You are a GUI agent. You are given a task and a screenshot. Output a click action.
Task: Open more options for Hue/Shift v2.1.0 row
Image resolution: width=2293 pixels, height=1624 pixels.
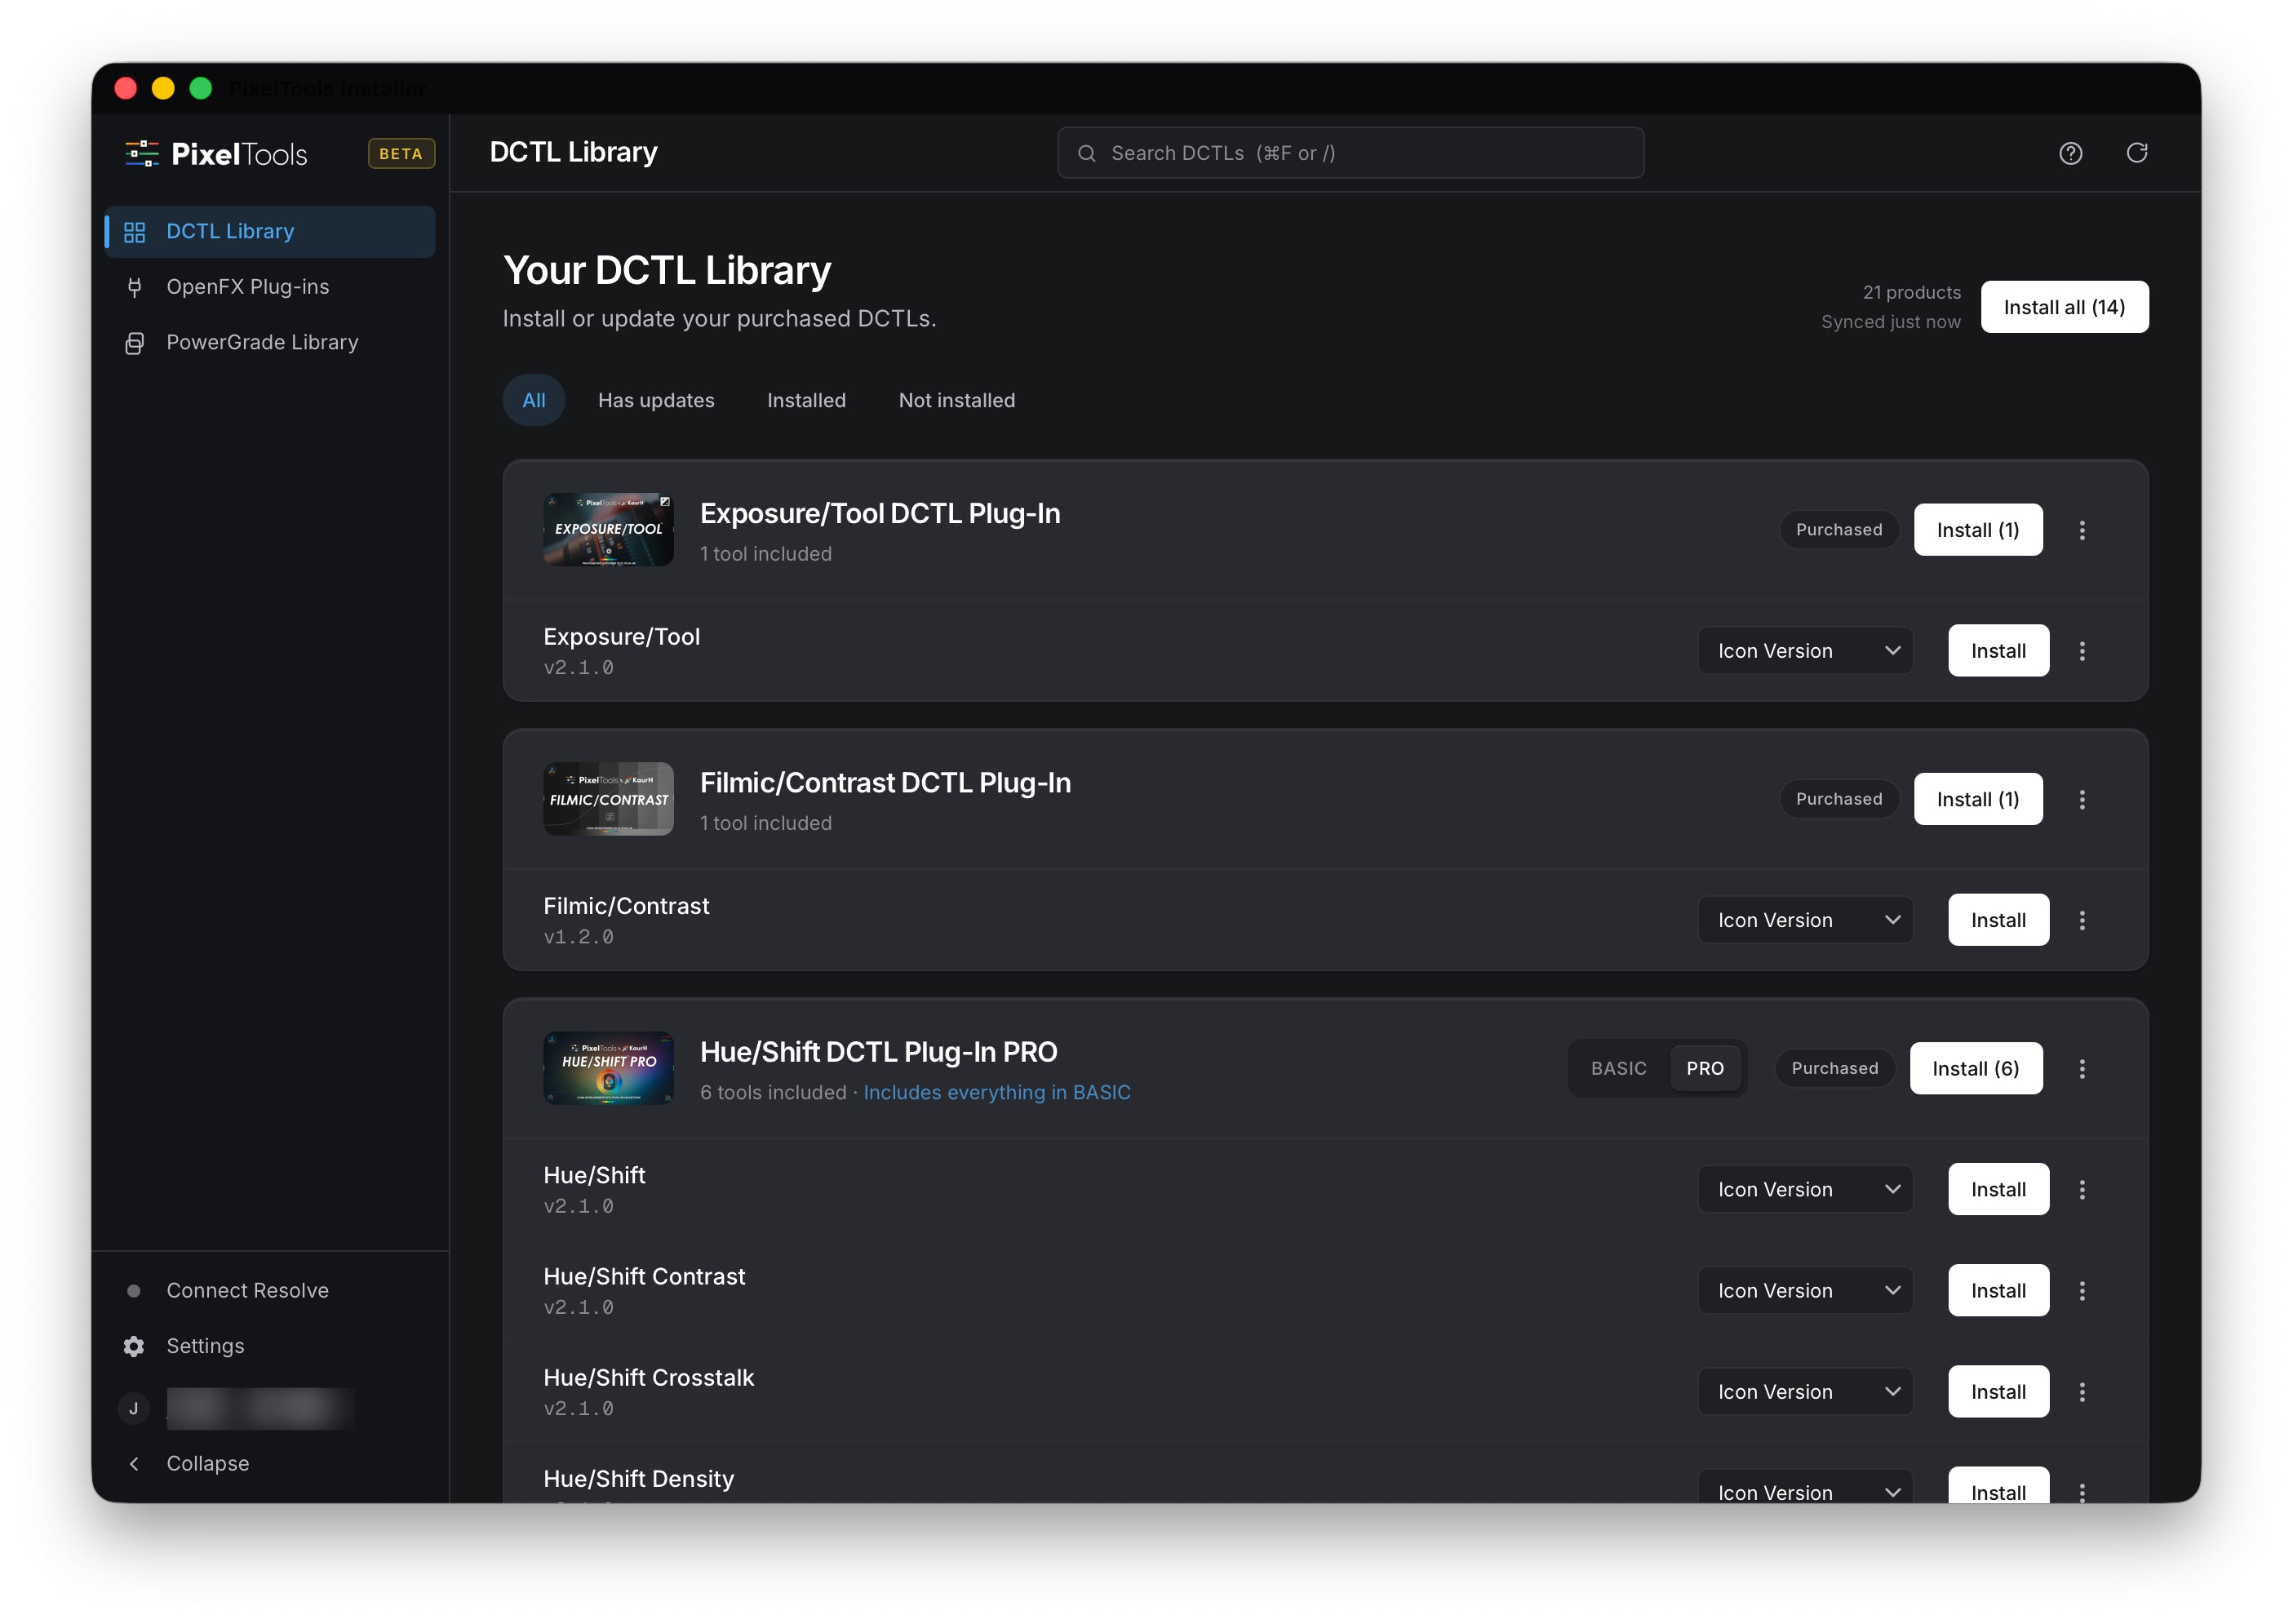[x=2082, y=1189]
